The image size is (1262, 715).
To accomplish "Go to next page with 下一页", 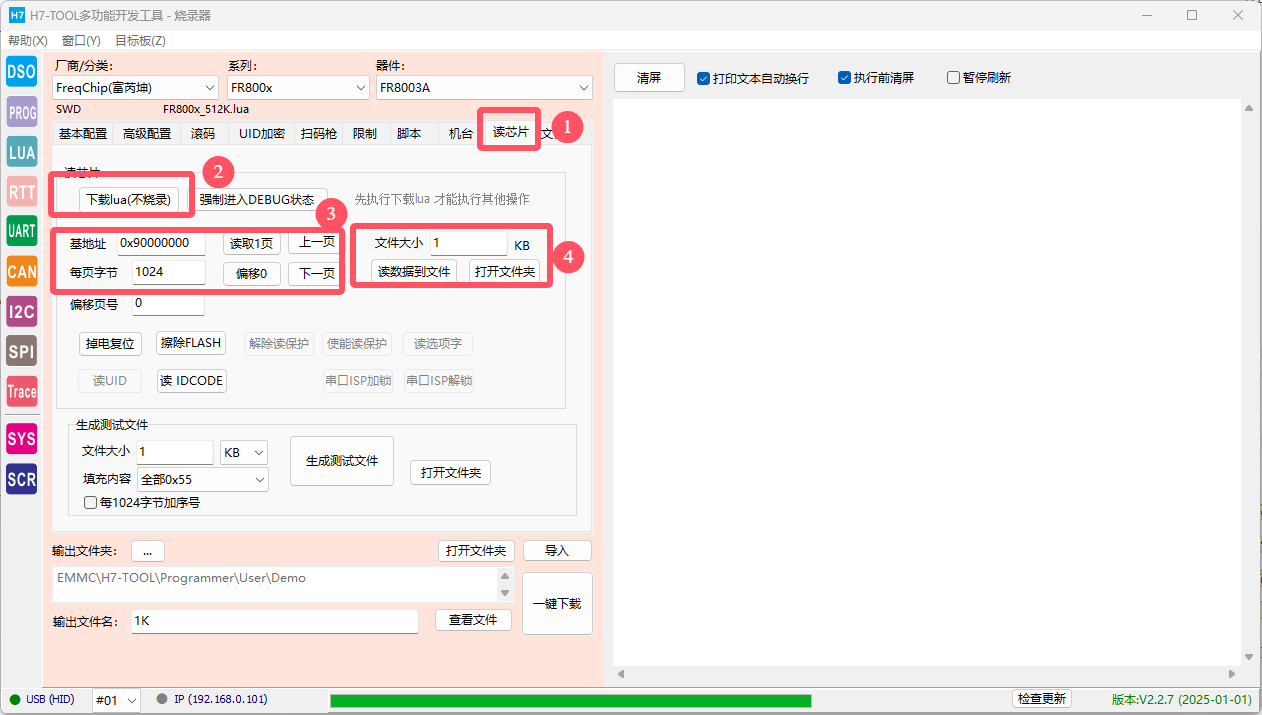I will pyautogui.click(x=317, y=274).
